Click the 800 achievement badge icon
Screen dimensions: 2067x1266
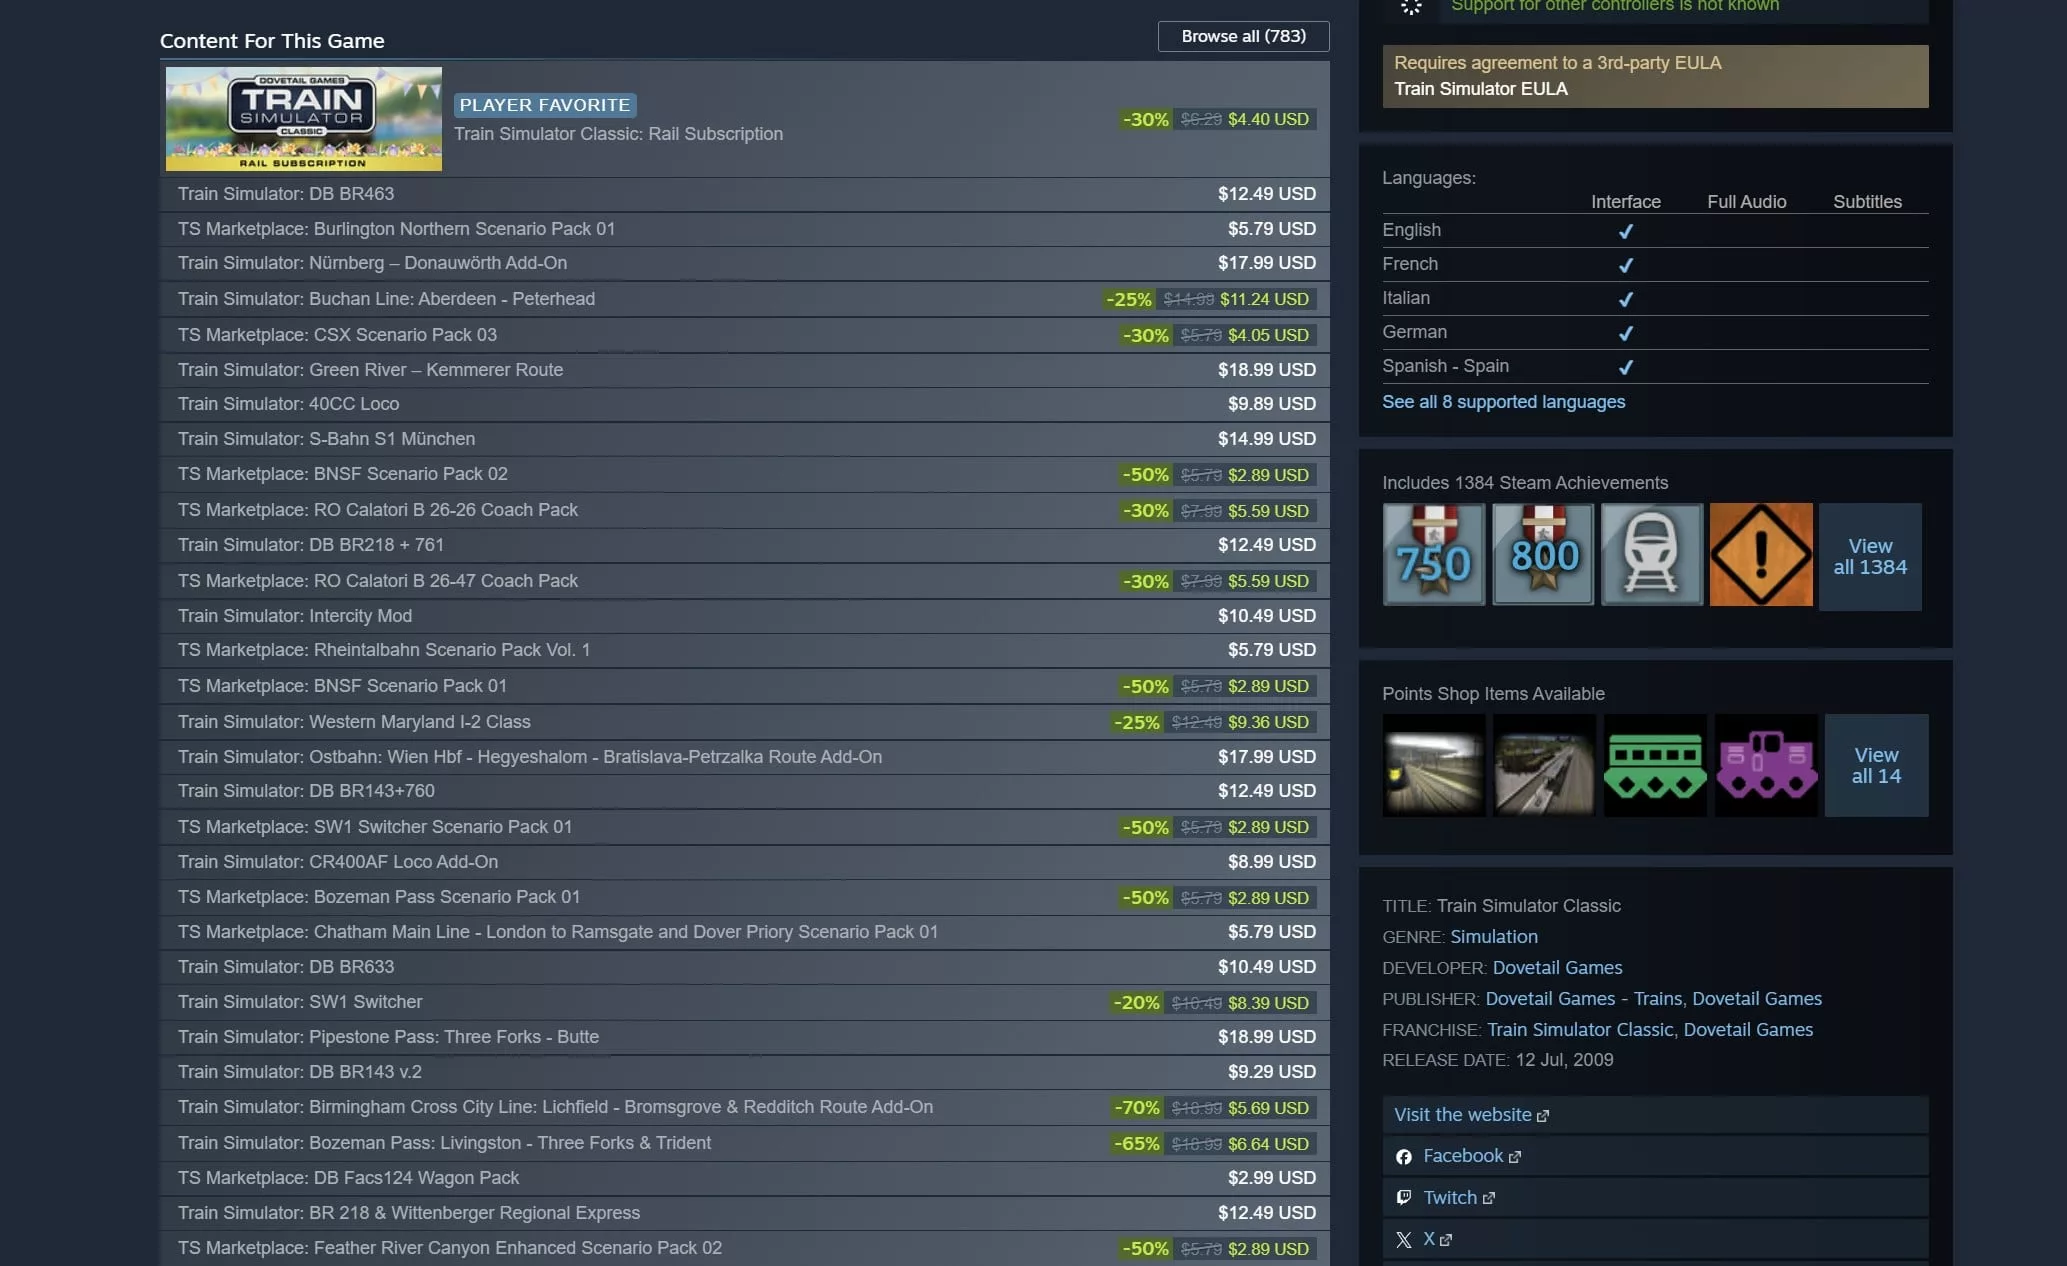click(x=1543, y=555)
